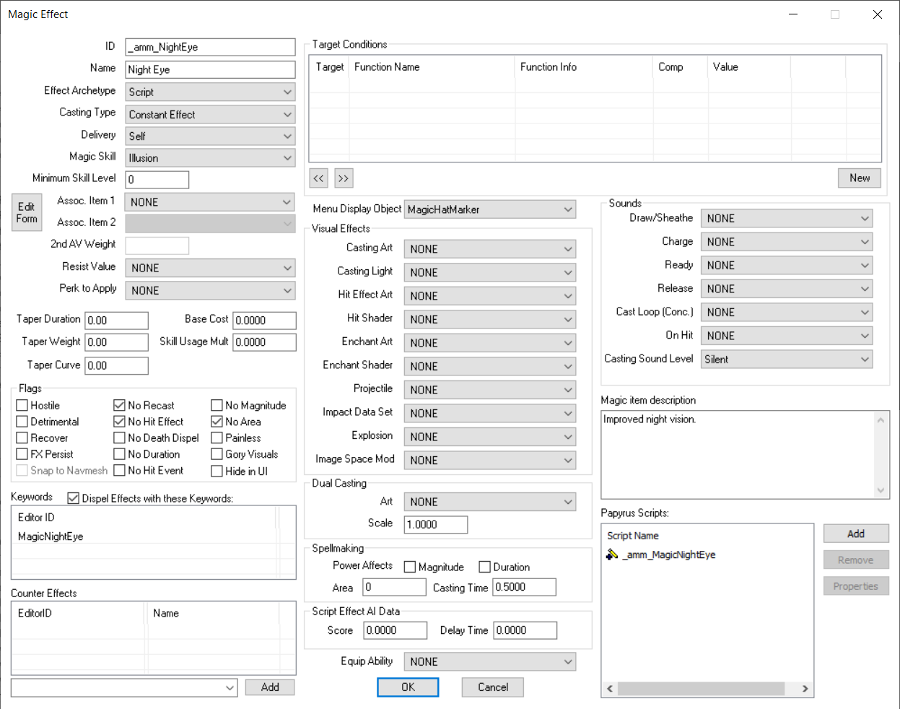Click the description box scroll down arrow

point(880,490)
